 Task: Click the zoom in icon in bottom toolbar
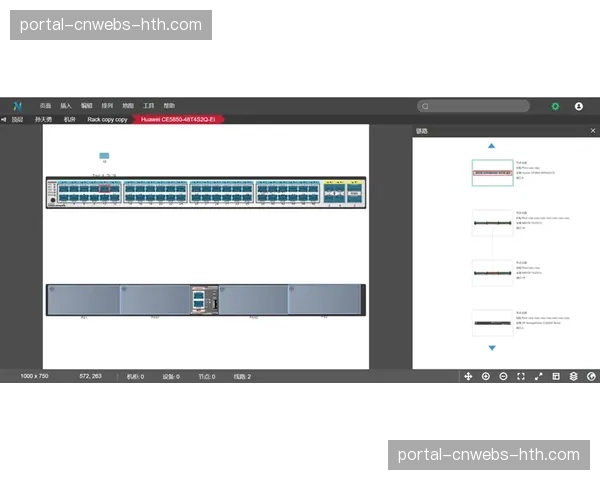(486, 377)
